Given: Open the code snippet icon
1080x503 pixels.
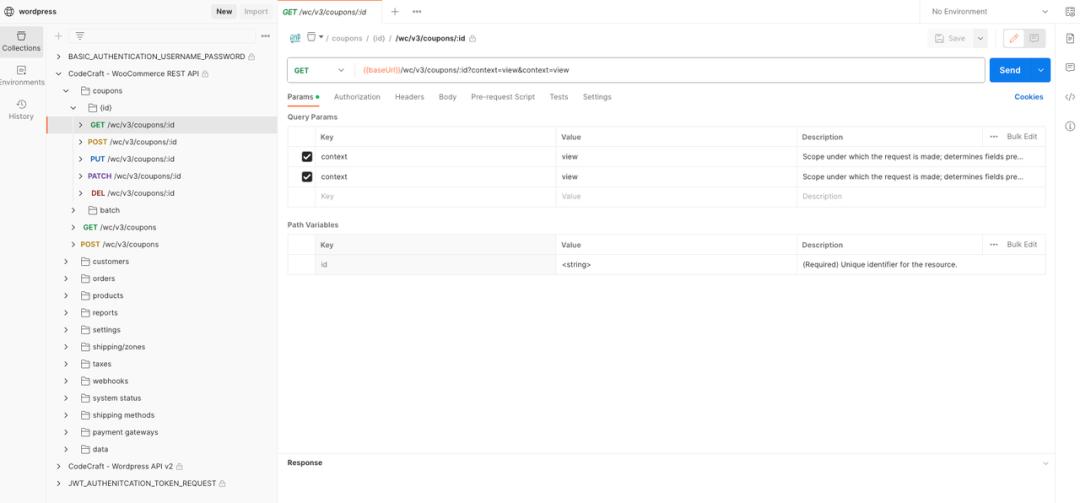Looking at the screenshot, I should click(x=1070, y=96).
